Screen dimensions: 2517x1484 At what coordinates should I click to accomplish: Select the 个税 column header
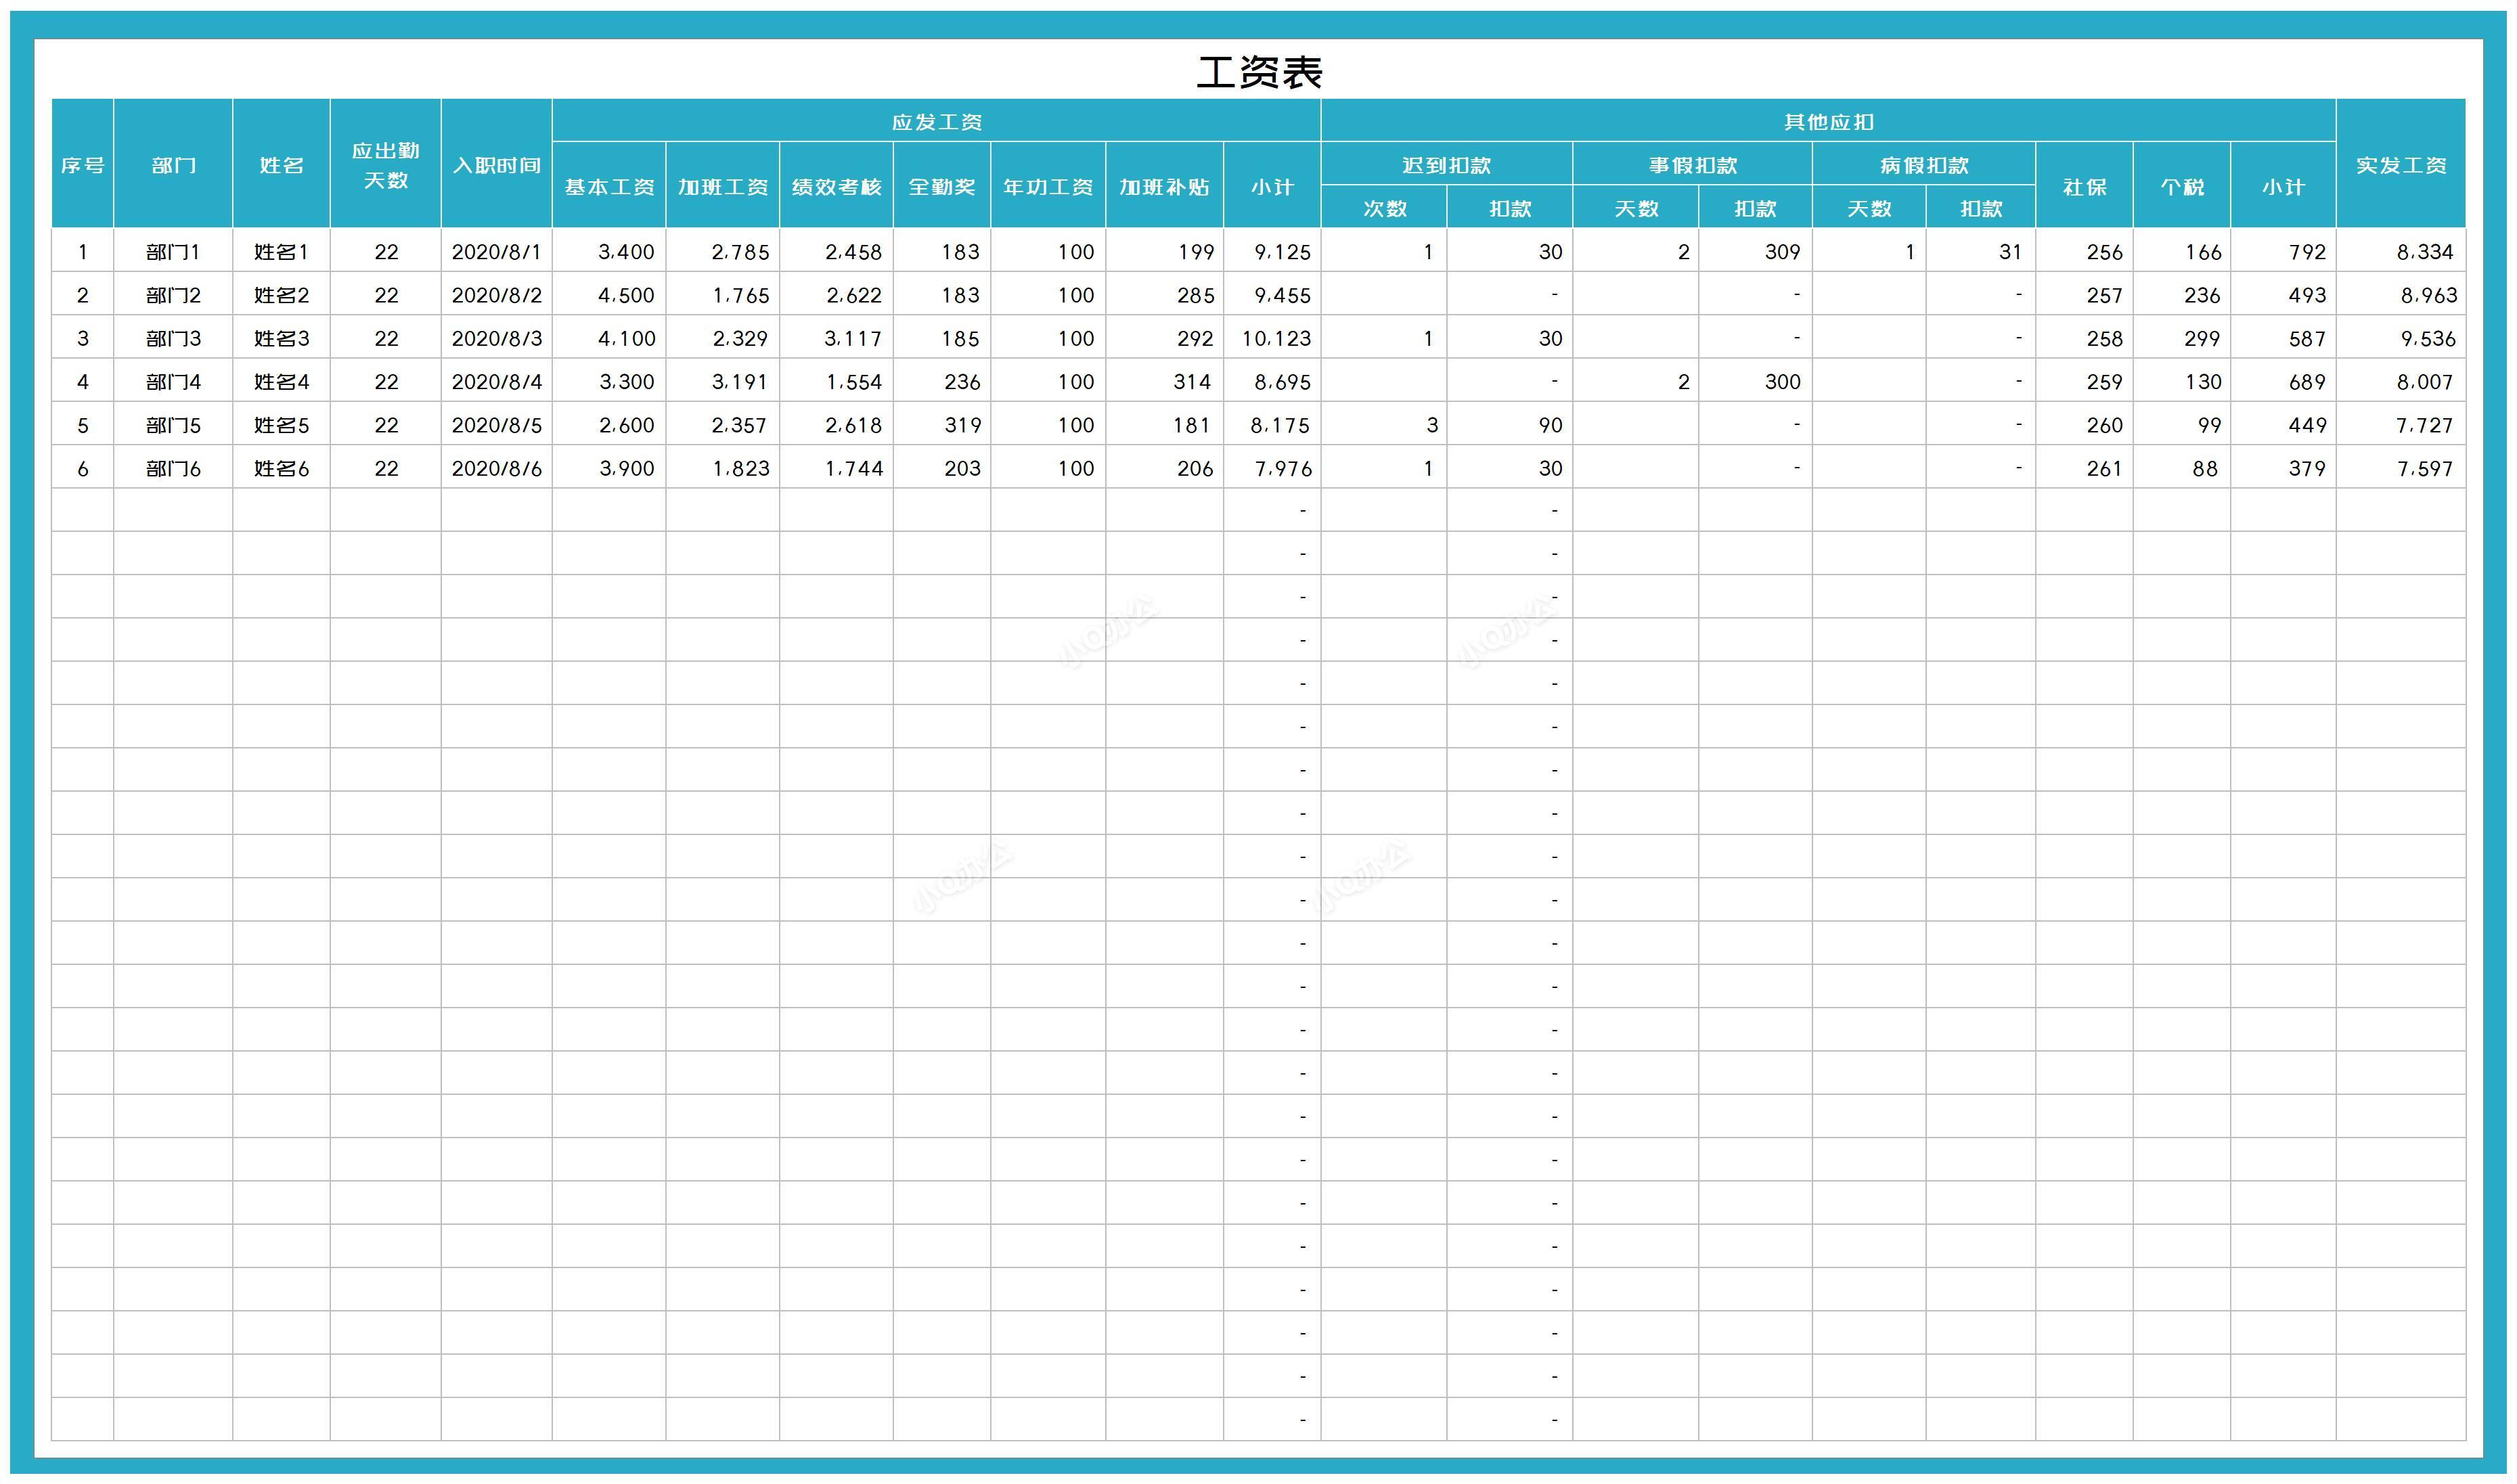pos(2181,187)
